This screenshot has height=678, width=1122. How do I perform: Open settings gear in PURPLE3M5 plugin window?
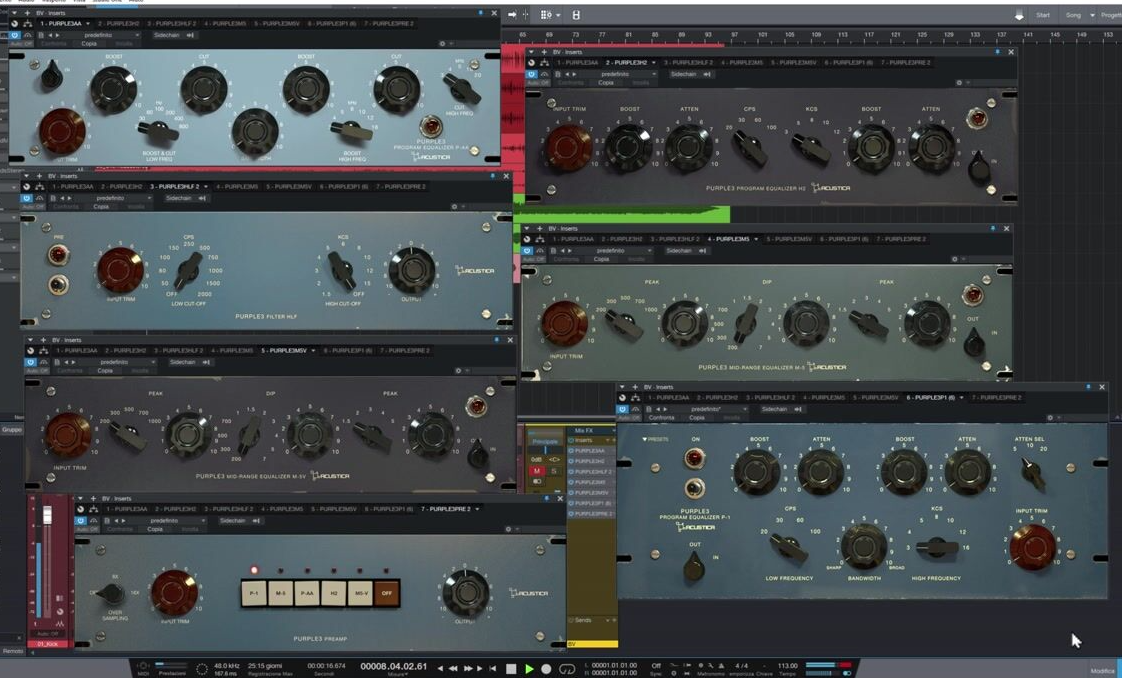(x=955, y=259)
